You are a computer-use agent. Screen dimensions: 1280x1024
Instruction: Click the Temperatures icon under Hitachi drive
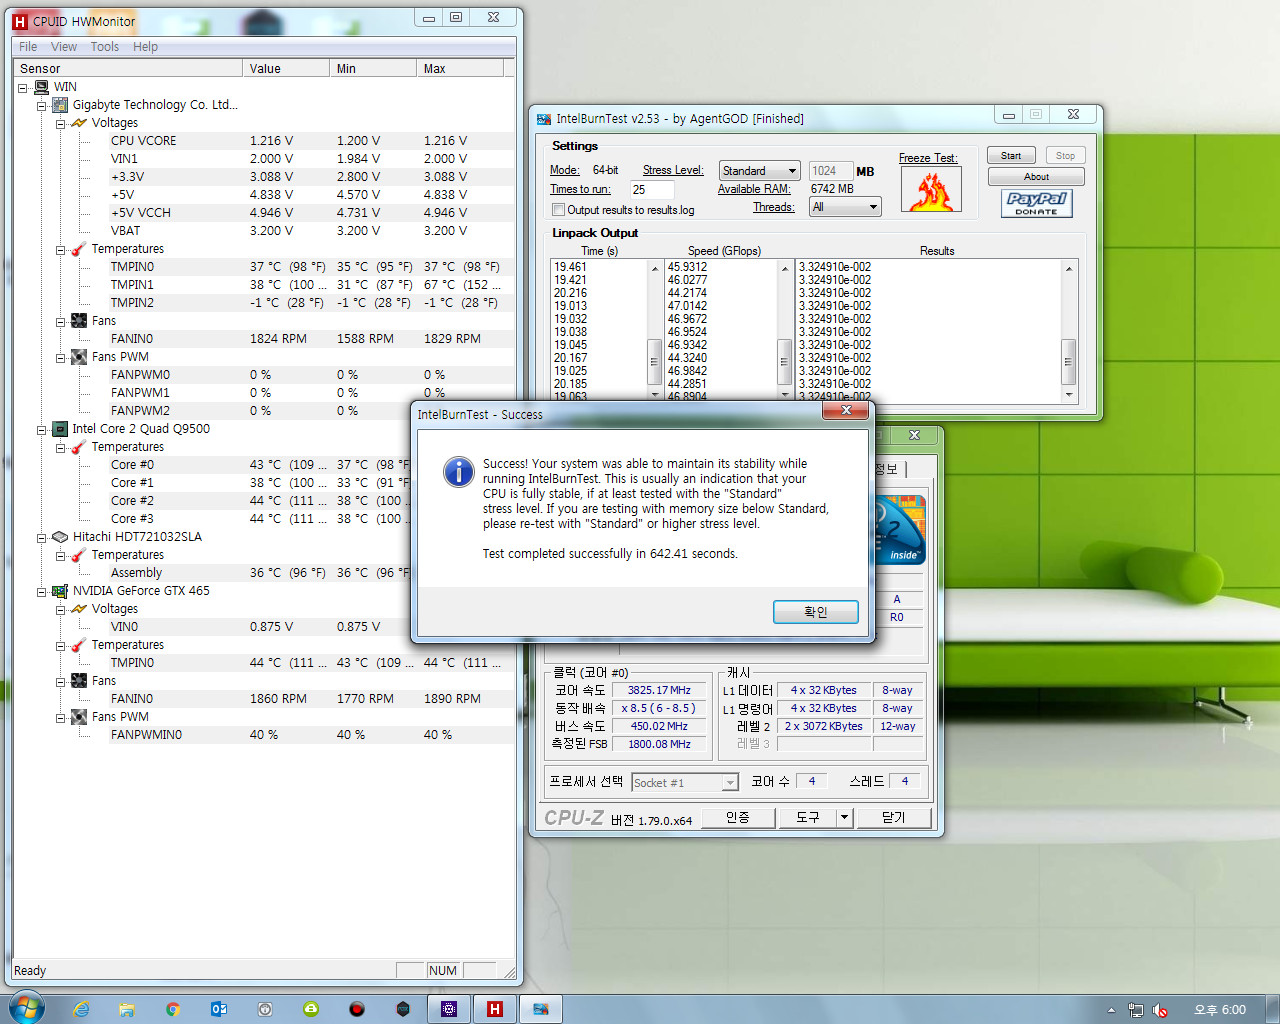pos(79,555)
